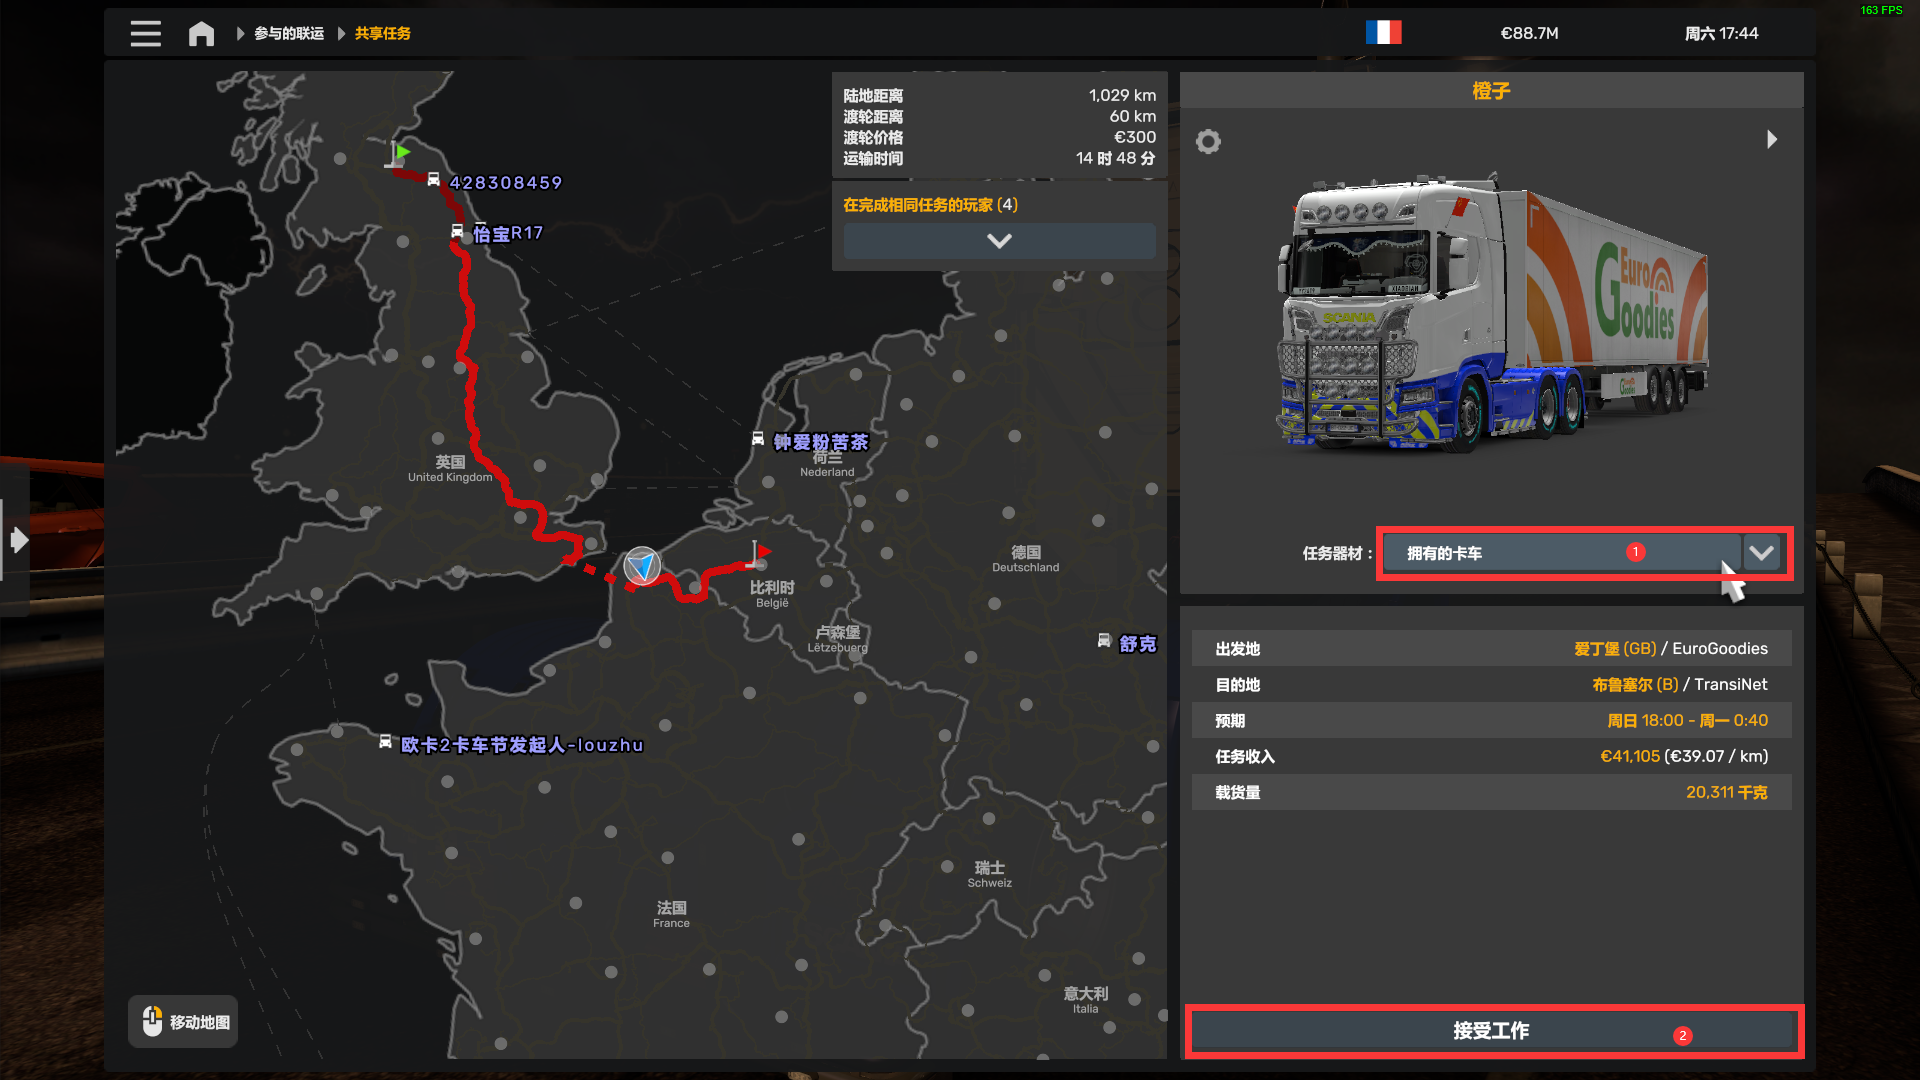Screen dimensions: 1920x1080
Task: Click the 爱丁堡 (GB) origin city link
Action: tap(1615, 649)
